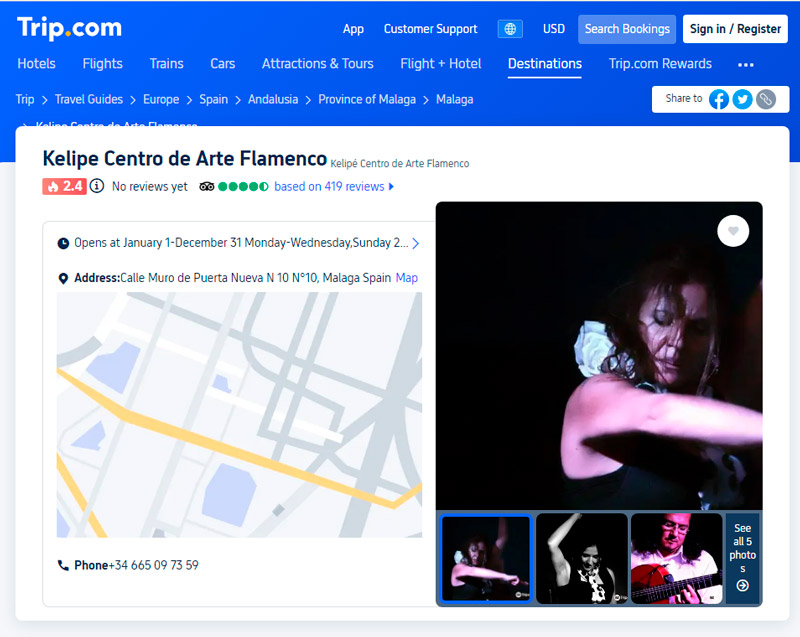
Task: Open Attractions & Tours tab
Action: tap(317, 64)
